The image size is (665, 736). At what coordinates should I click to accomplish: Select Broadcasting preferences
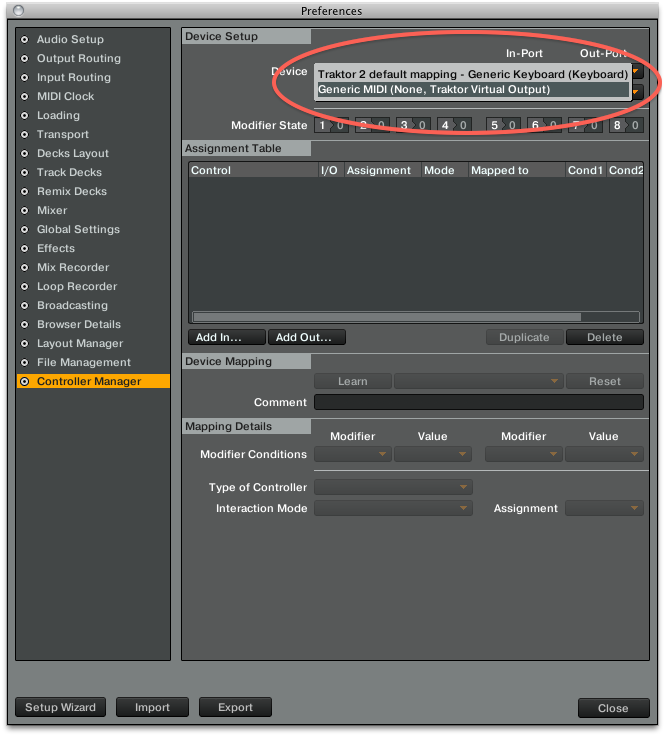click(93, 306)
